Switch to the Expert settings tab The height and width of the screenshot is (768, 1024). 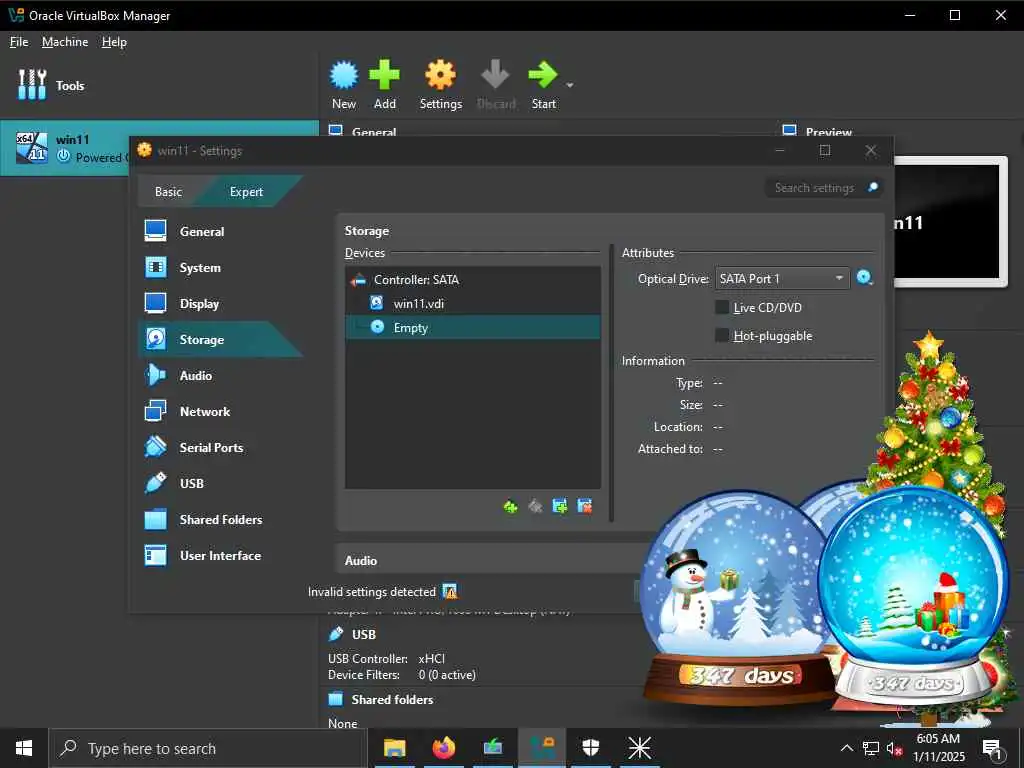[x=246, y=191]
